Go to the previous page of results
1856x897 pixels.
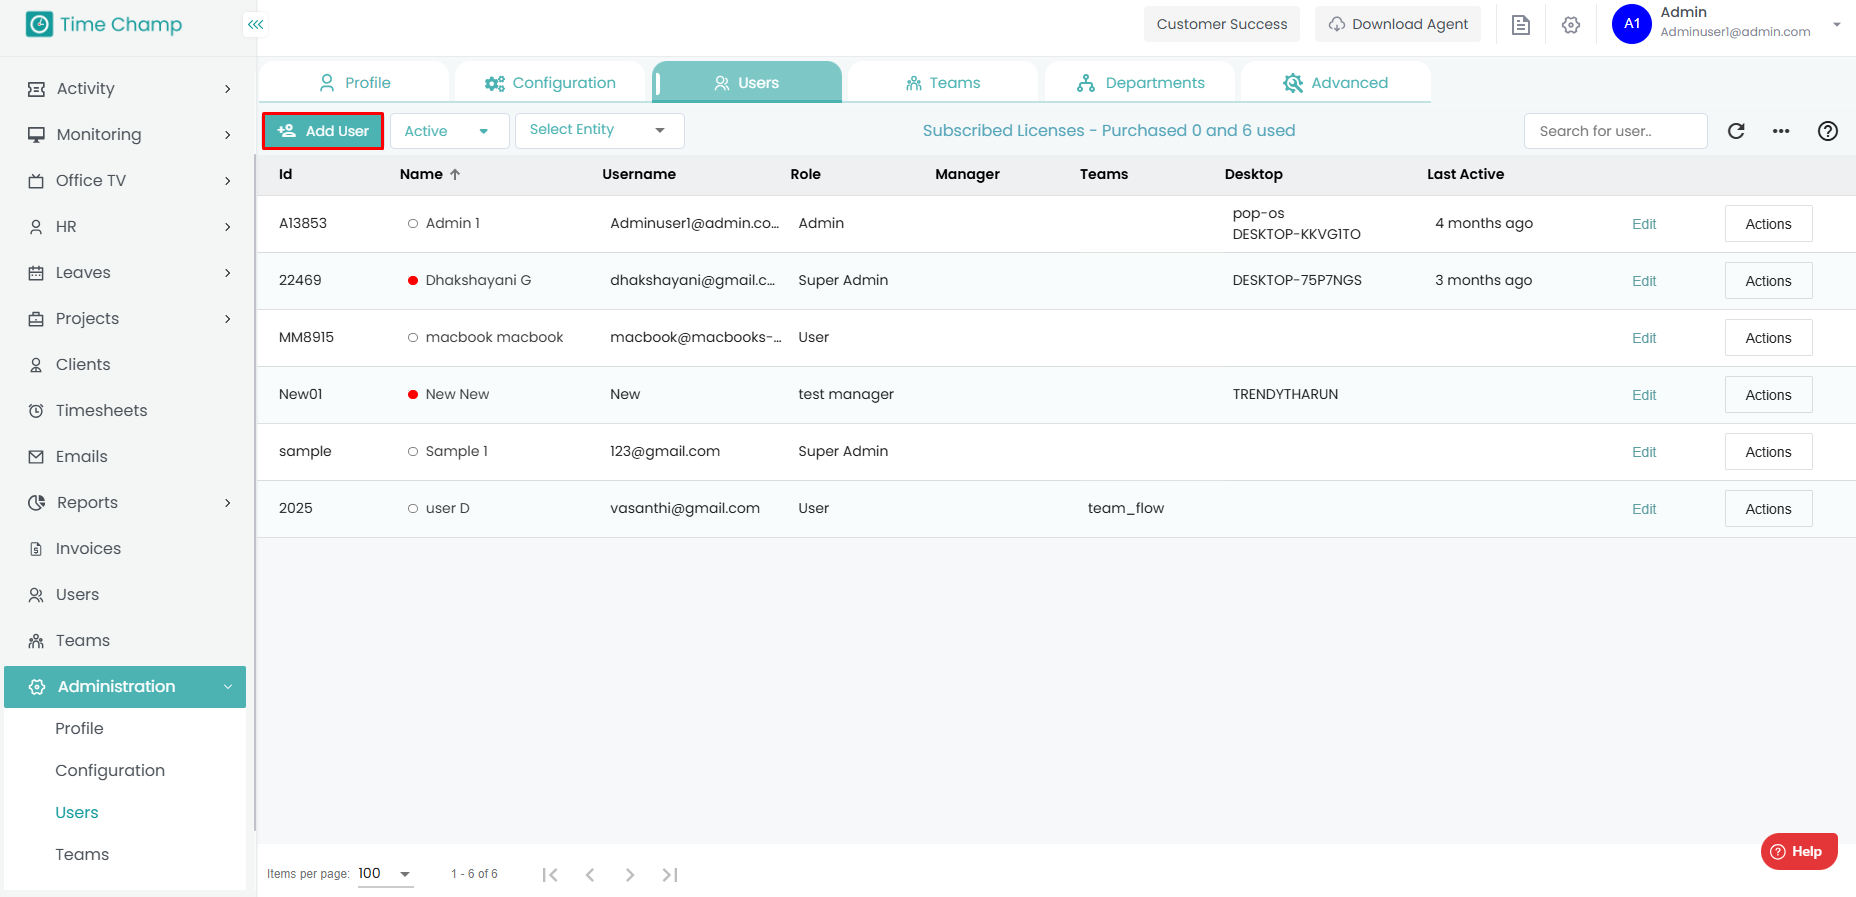tap(590, 875)
